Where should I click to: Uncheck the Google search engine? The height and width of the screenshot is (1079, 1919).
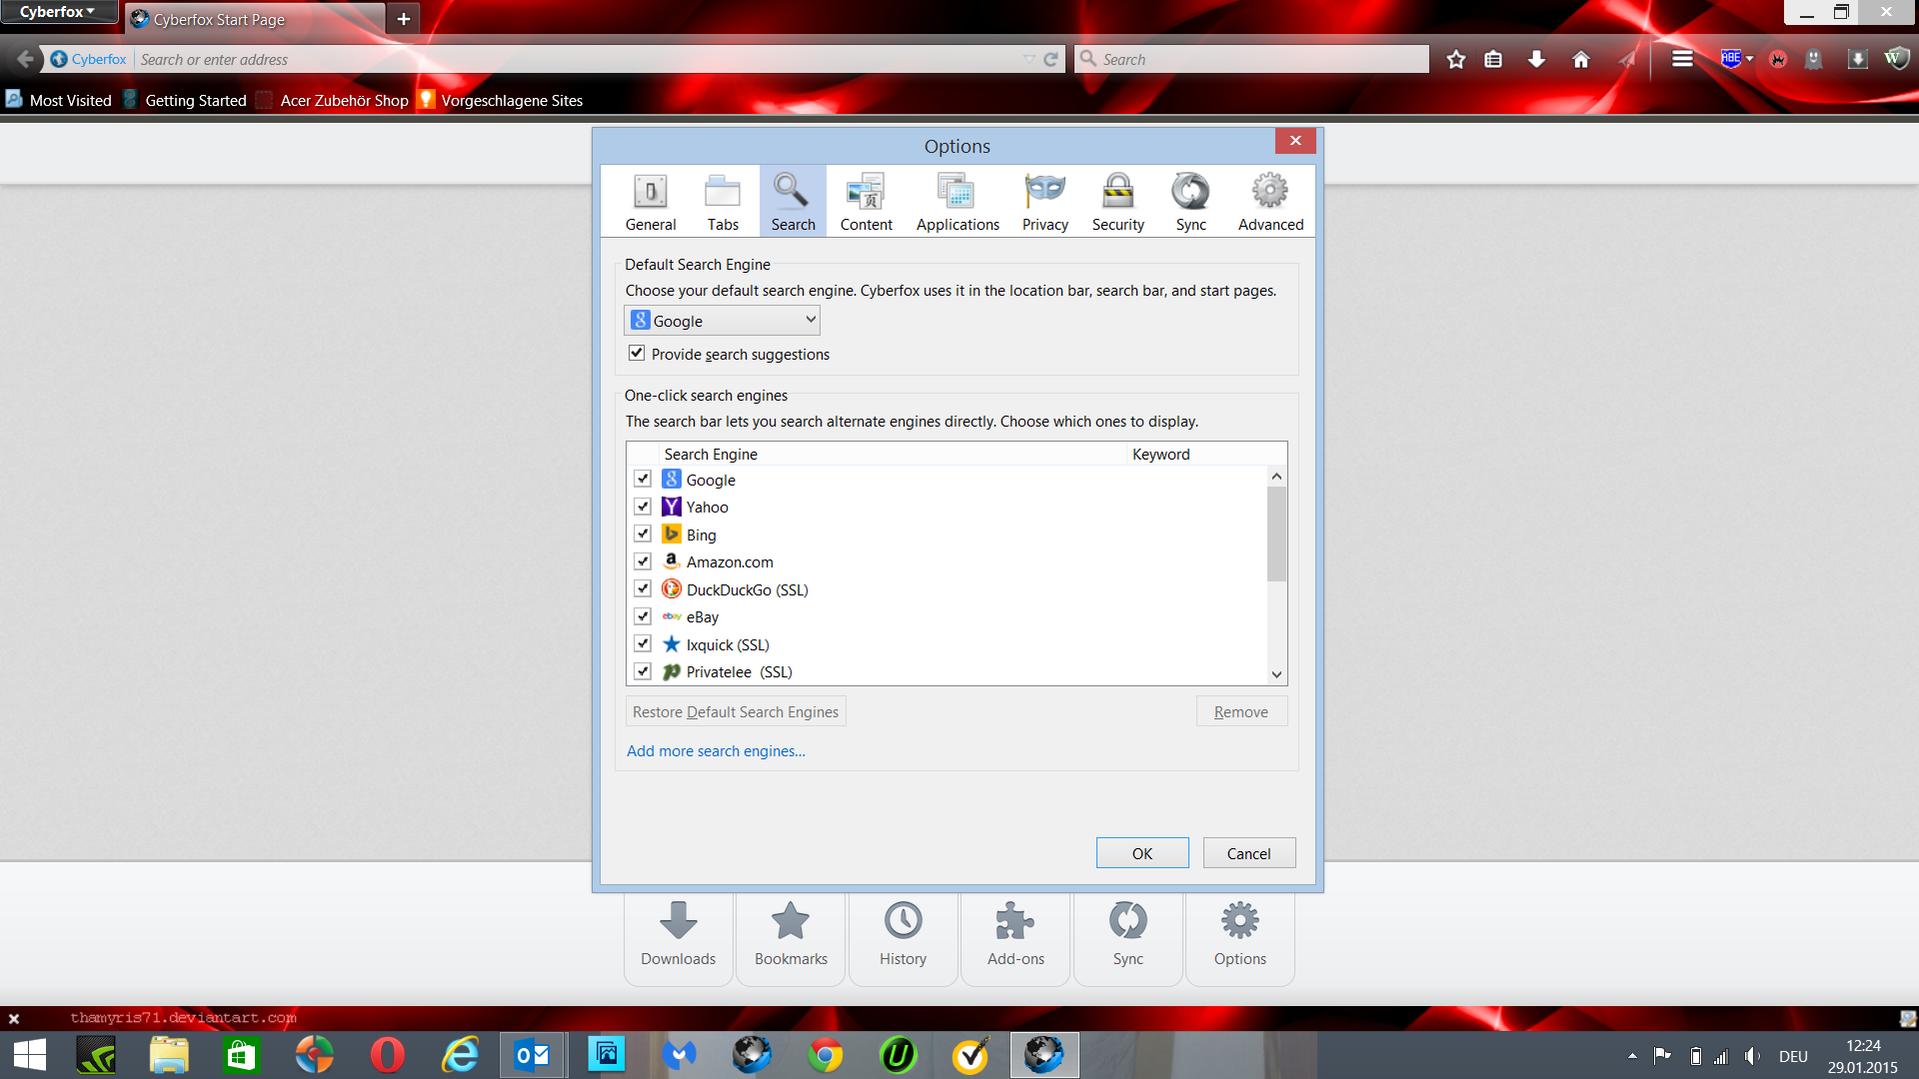642,479
